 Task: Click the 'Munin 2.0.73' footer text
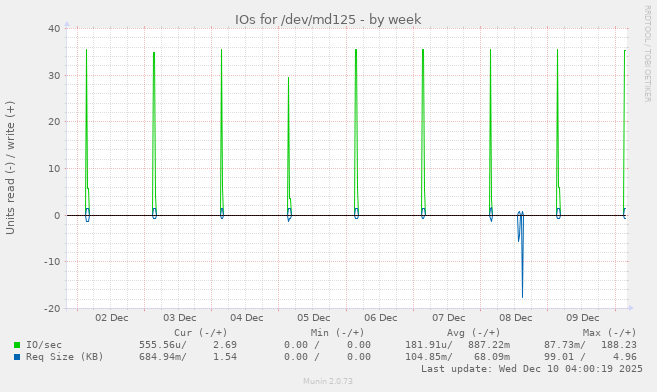click(328, 382)
